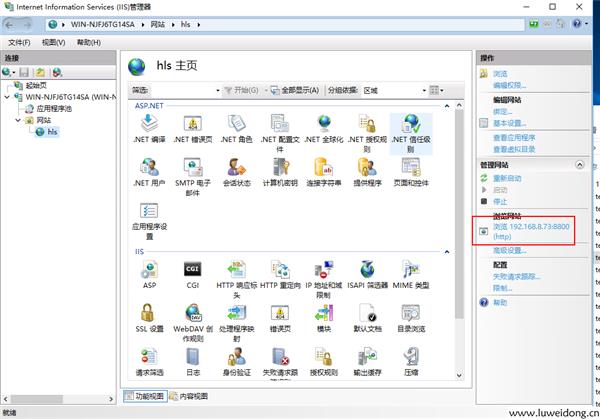The width and height of the screenshot is (600, 419).
Task: Click the 浏览 192.168.8.73:8800 link
Action: 530,226
